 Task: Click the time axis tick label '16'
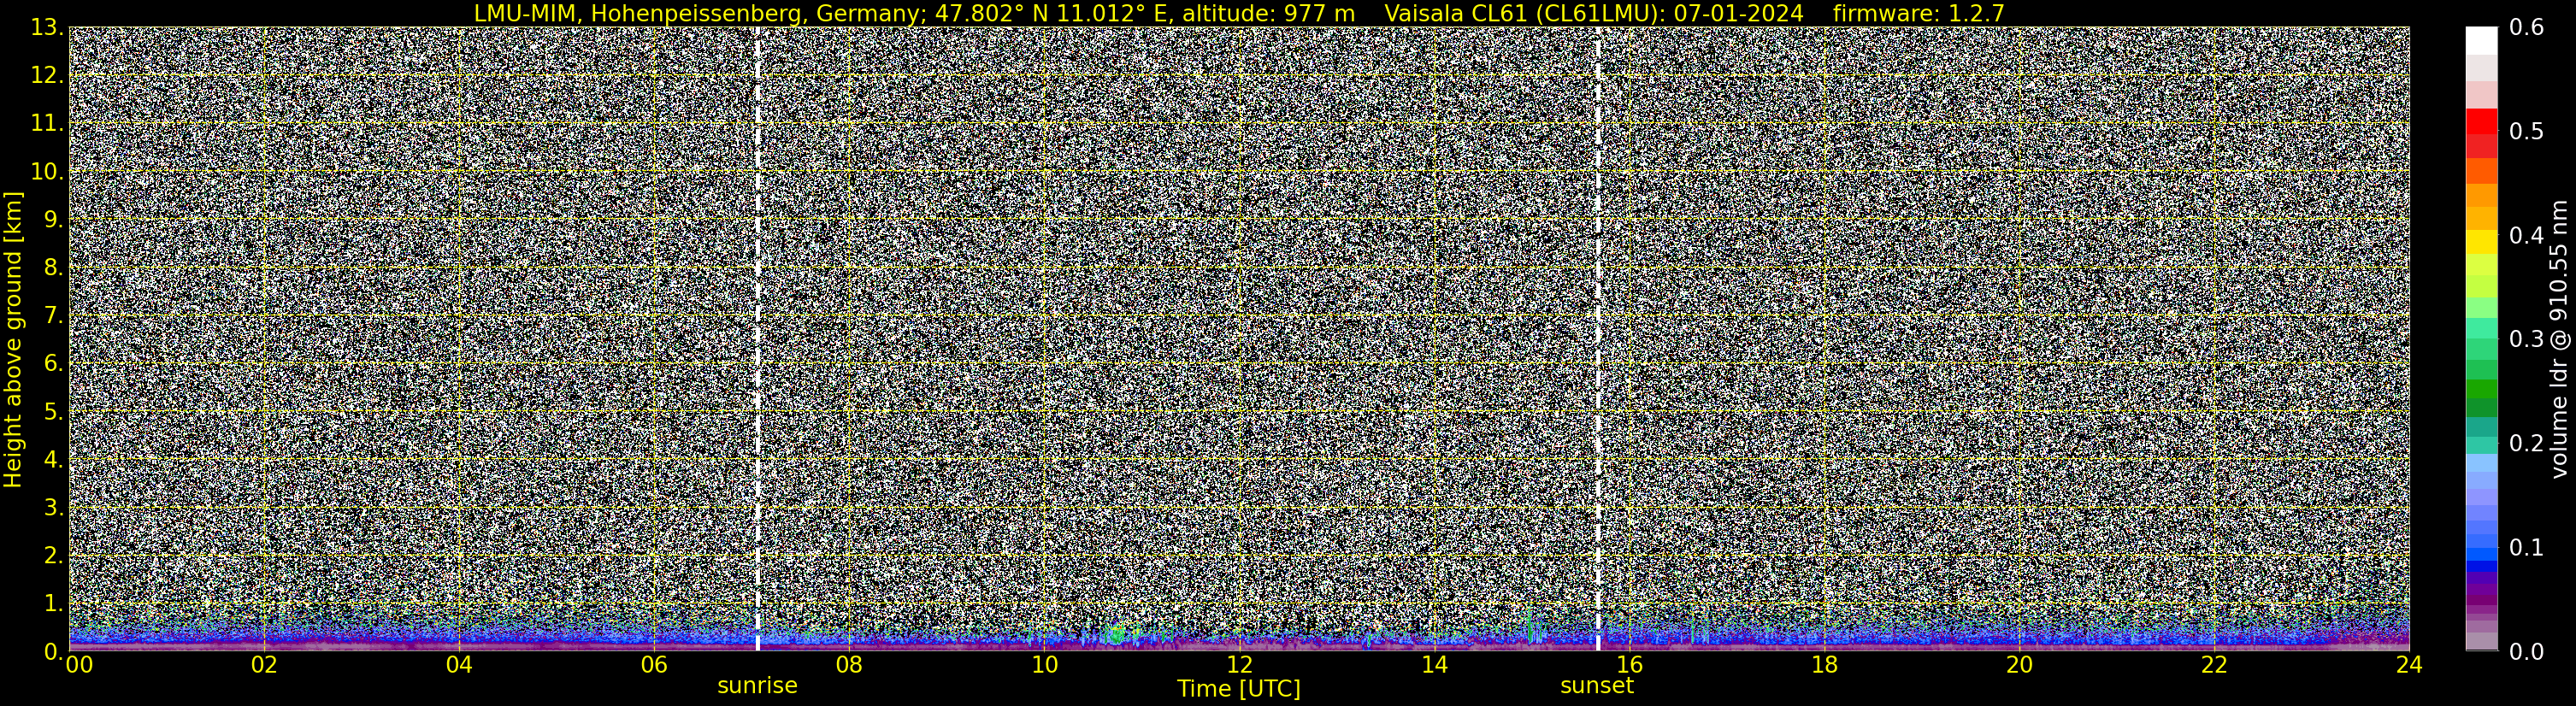pos(1629,665)
